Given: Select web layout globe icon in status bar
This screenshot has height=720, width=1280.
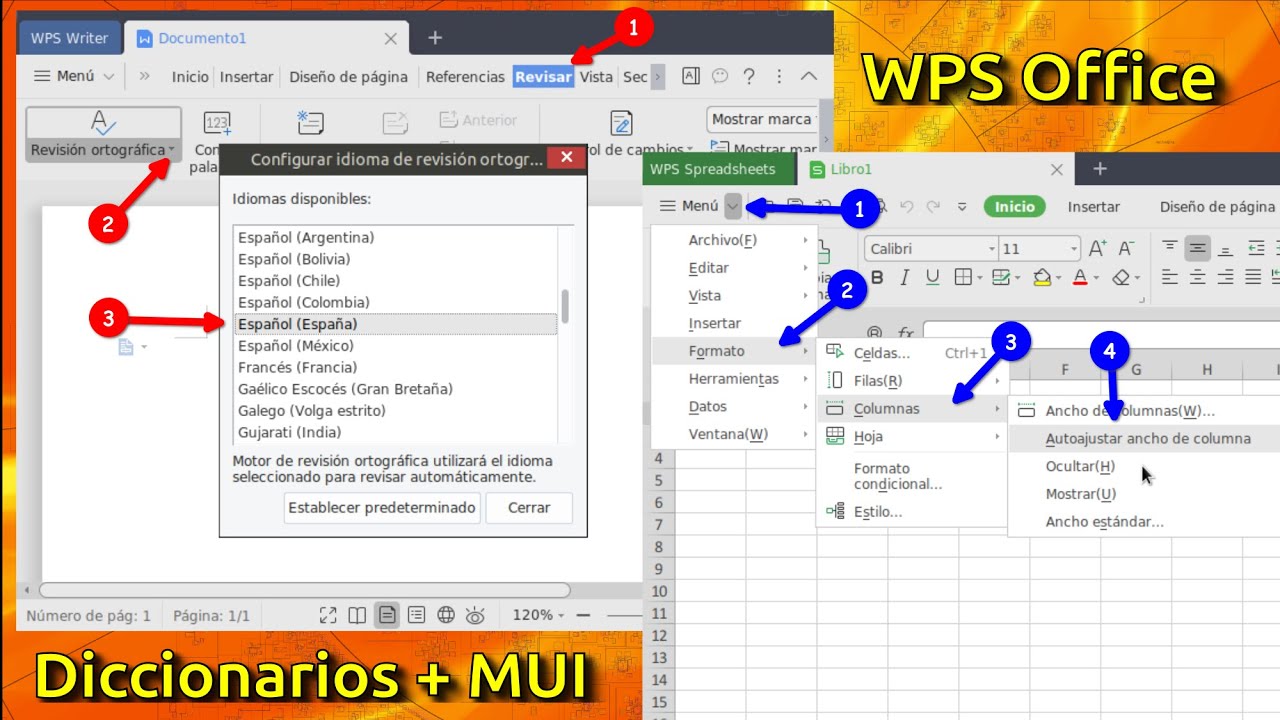Looking at the screenshot, I should 446,615.
